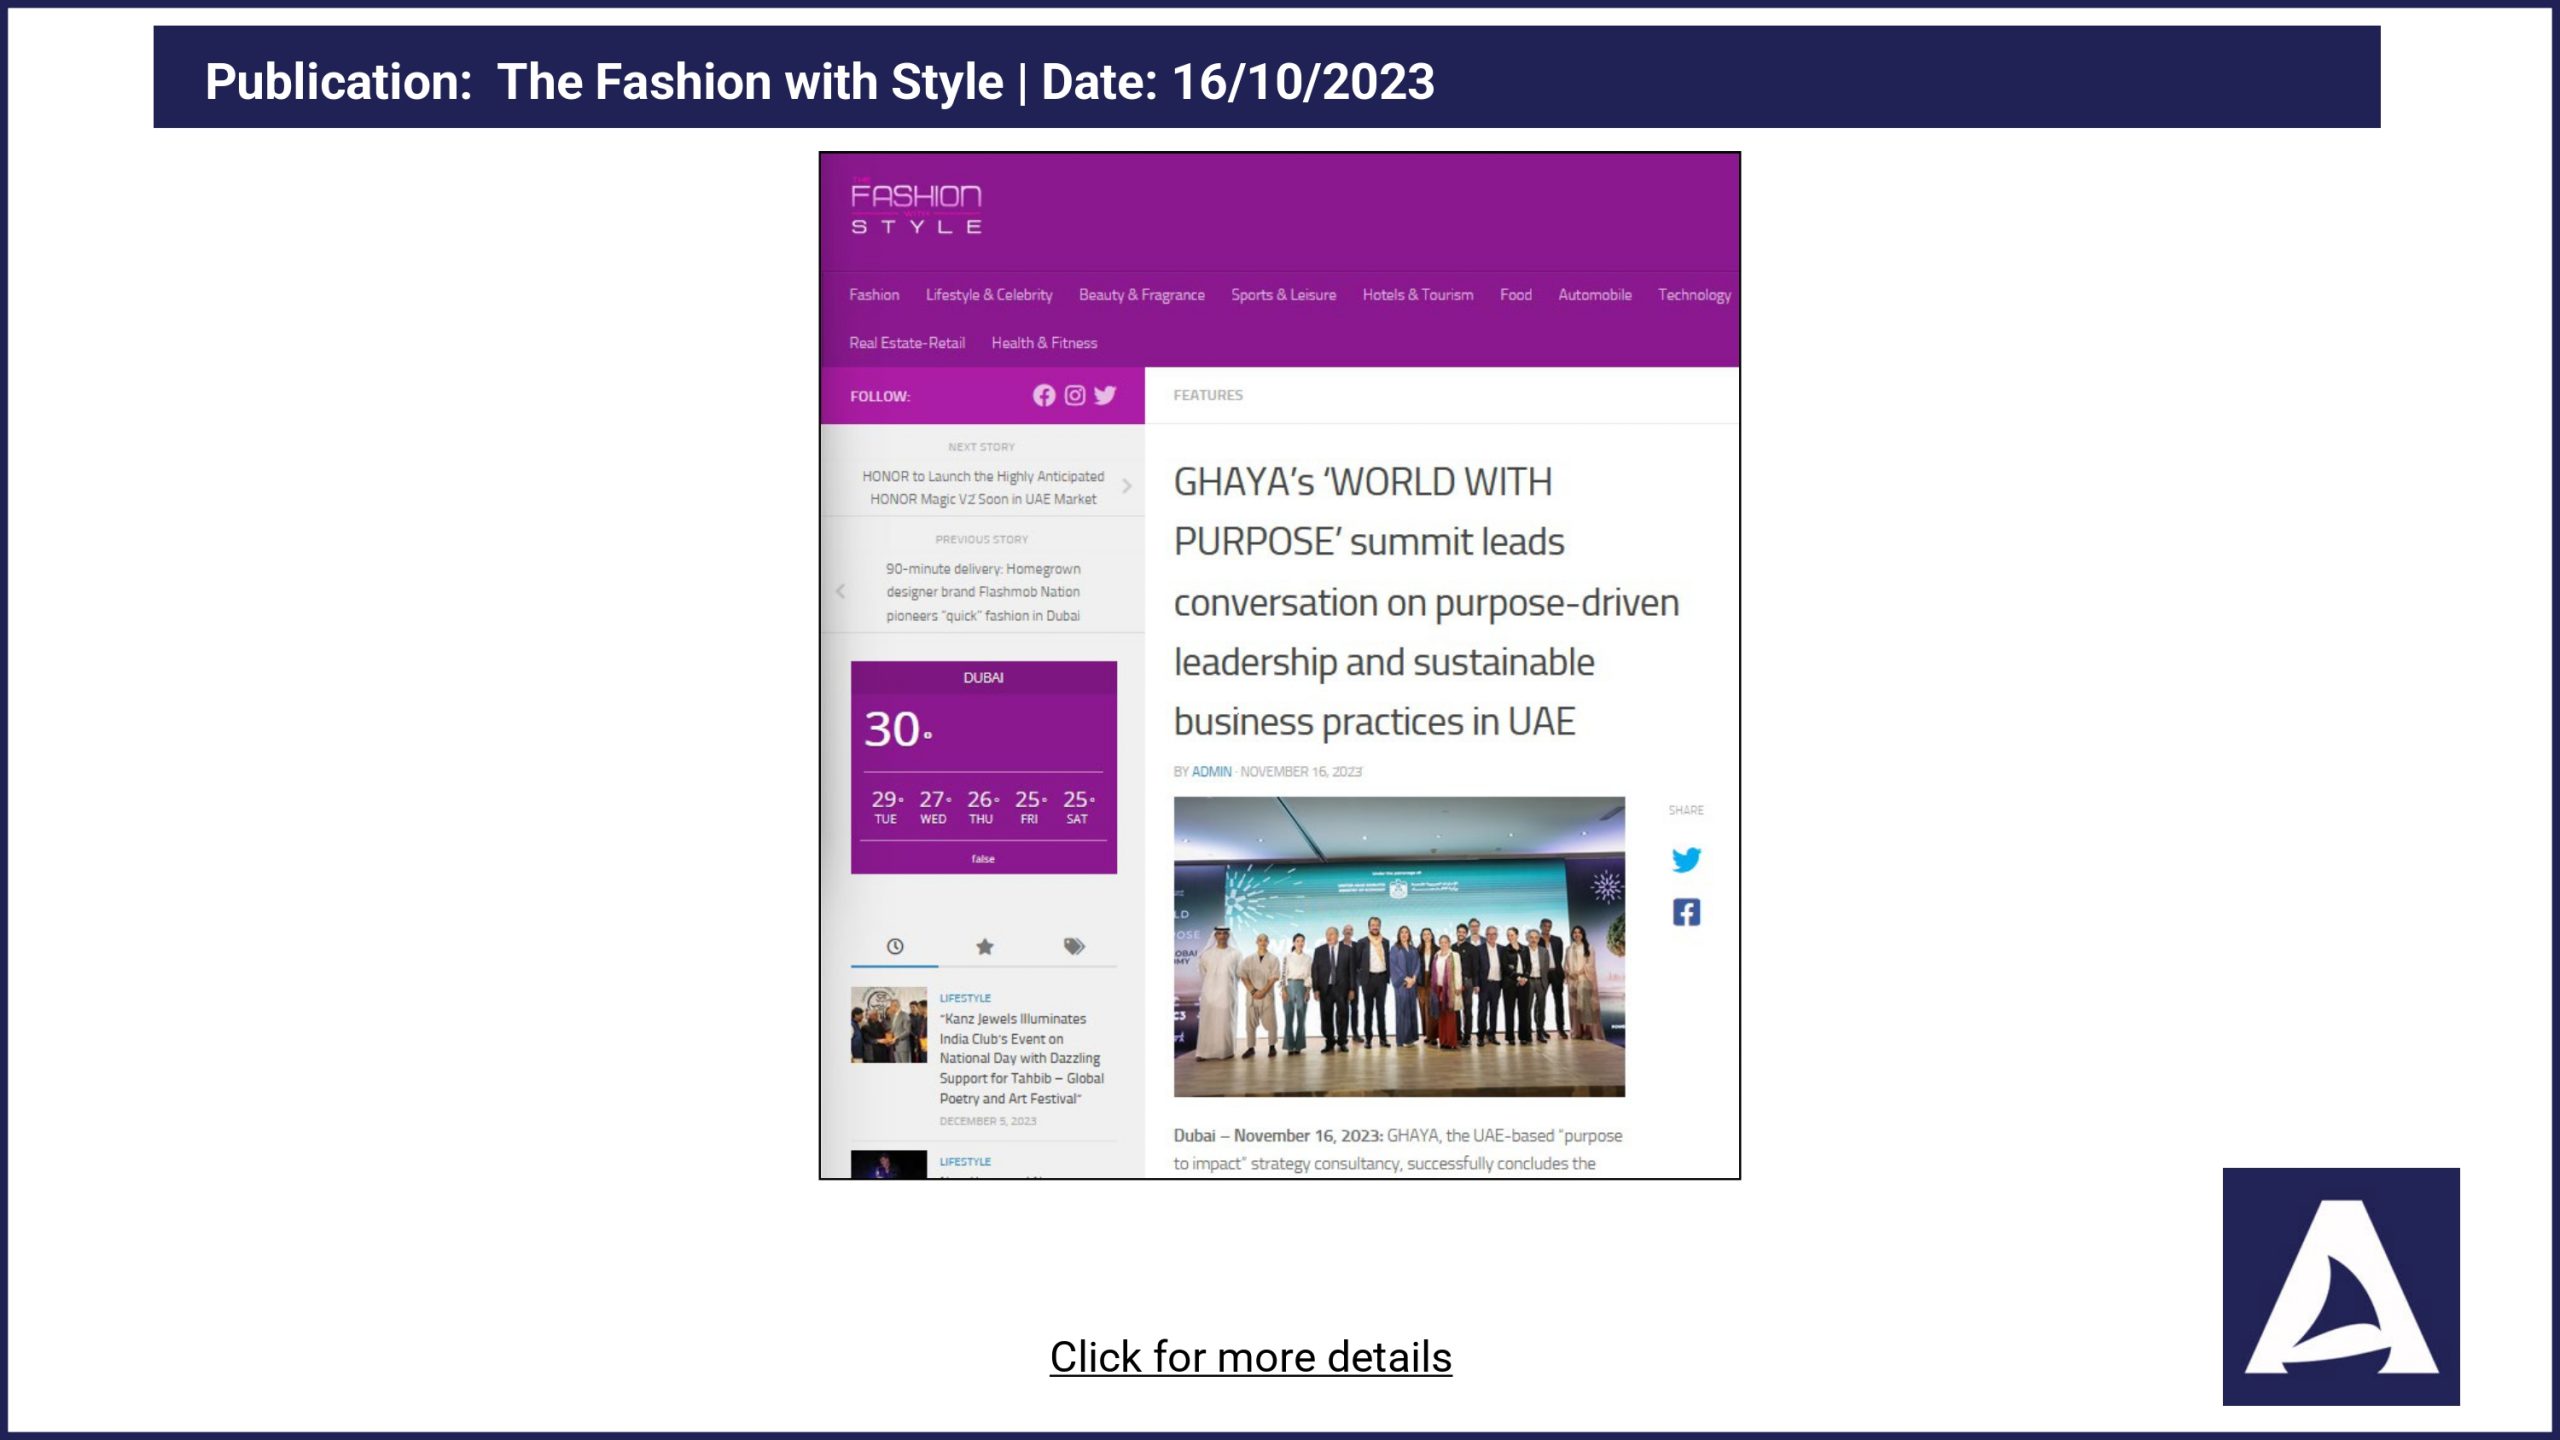Image resolution: width=2560 pixels, height=1440 pixels.
Task: Click the 30° current temperature
Action: click(x=897, y=729)
